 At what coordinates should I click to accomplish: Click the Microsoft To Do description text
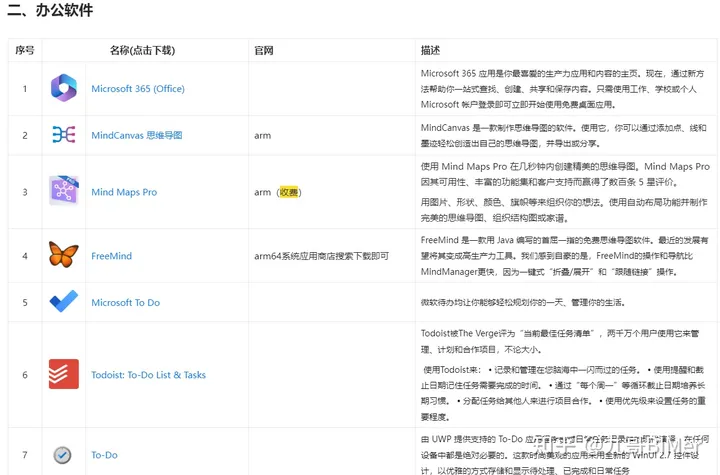[523, 302]
